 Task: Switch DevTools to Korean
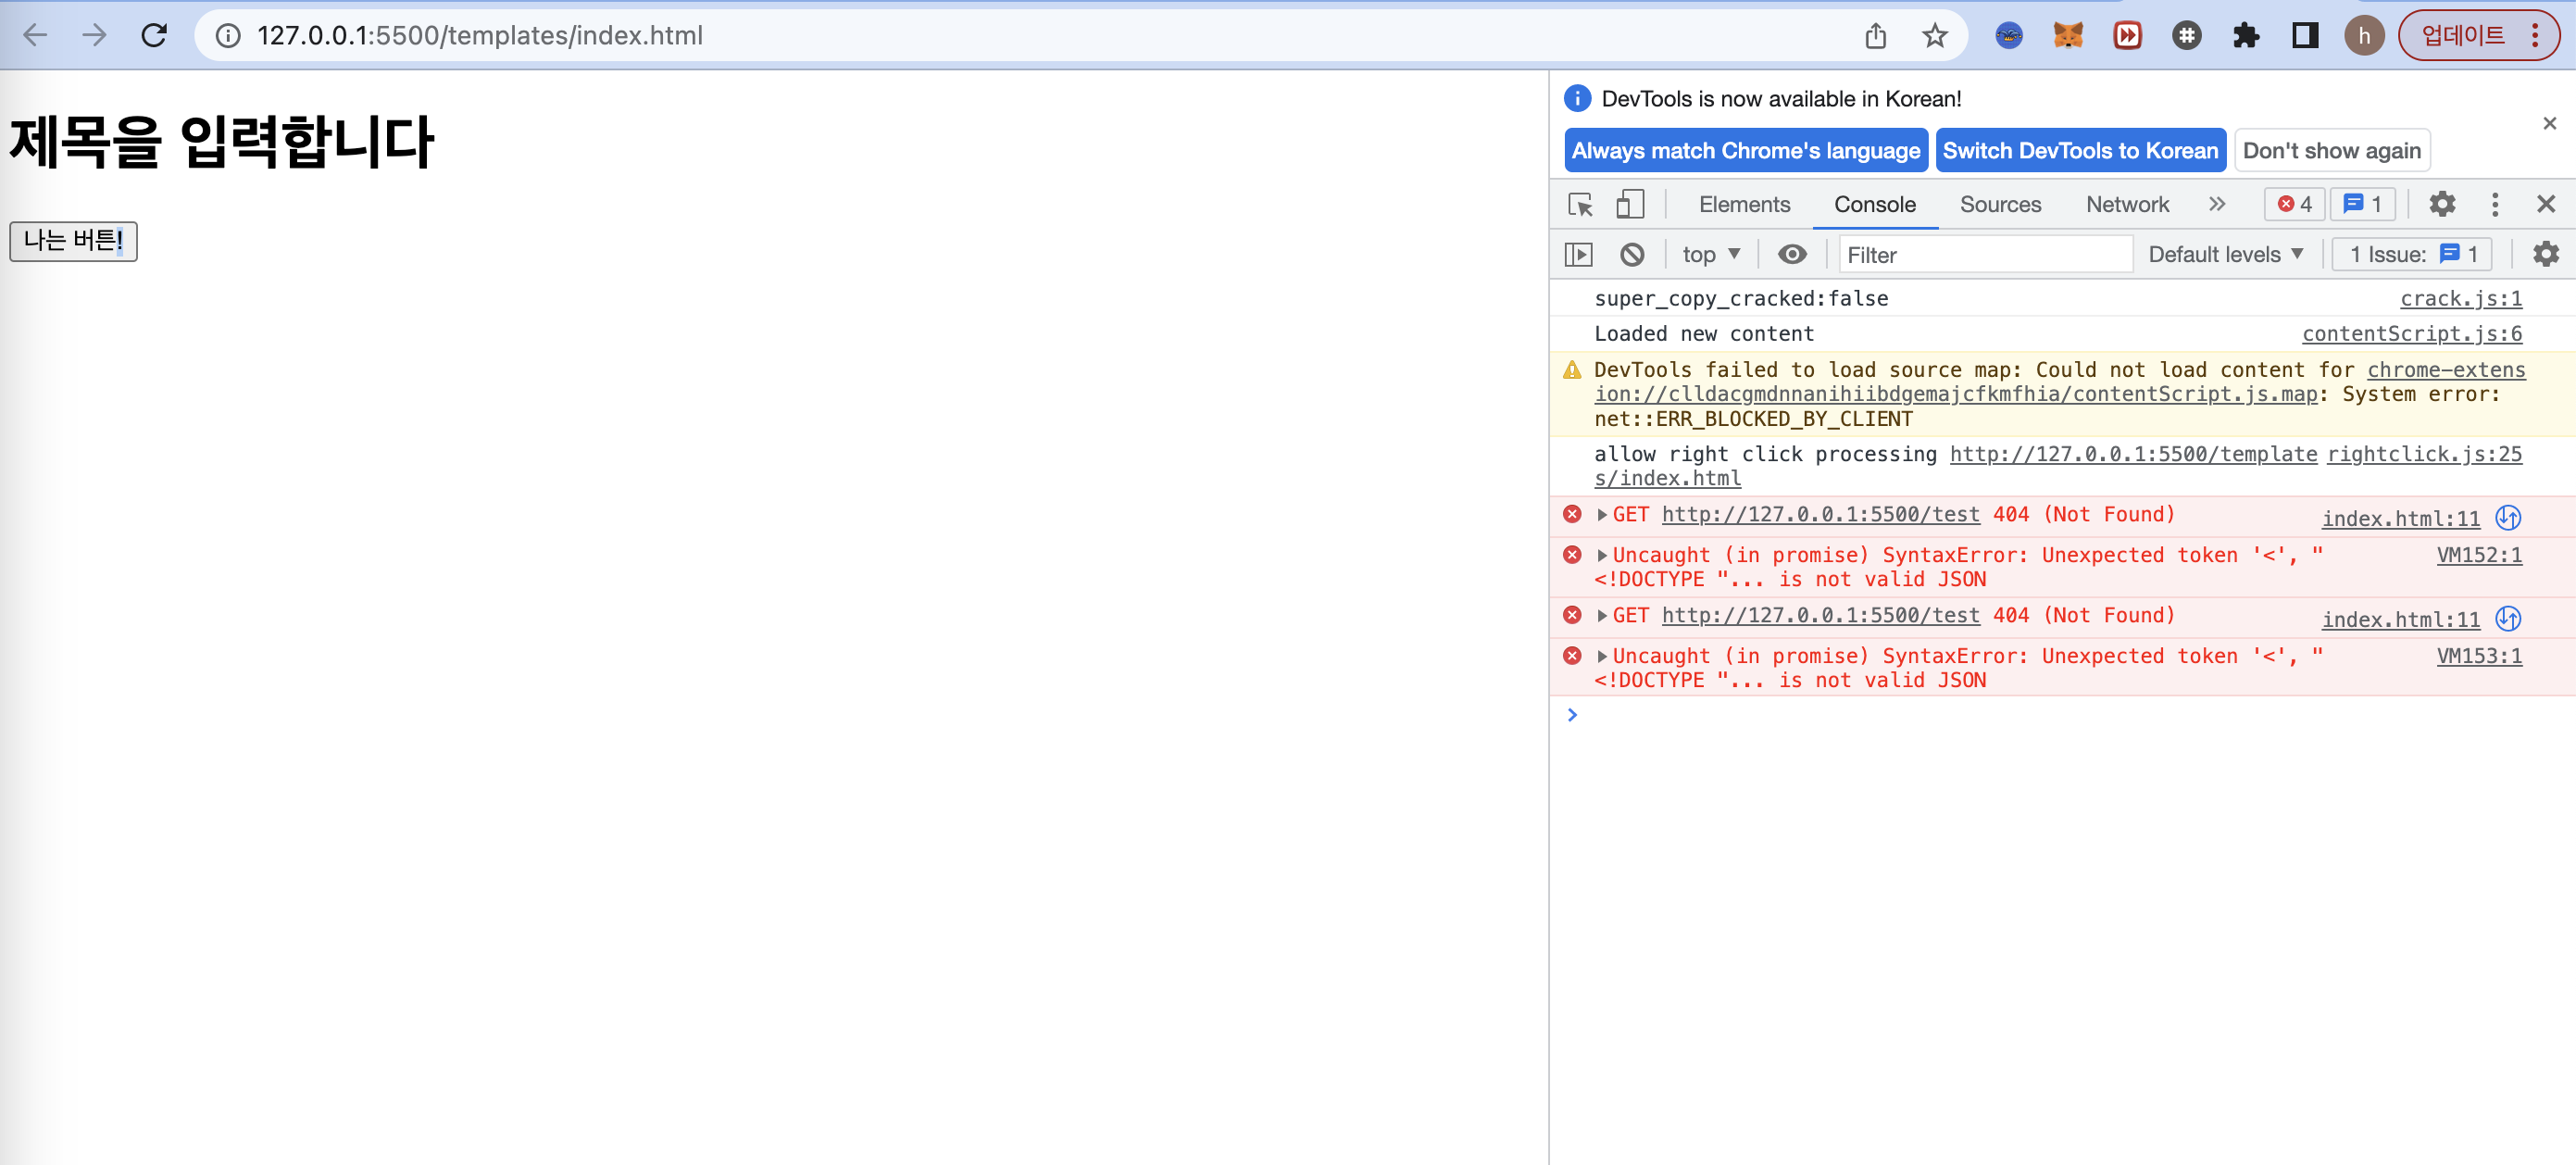click(x=2080, y=151)
